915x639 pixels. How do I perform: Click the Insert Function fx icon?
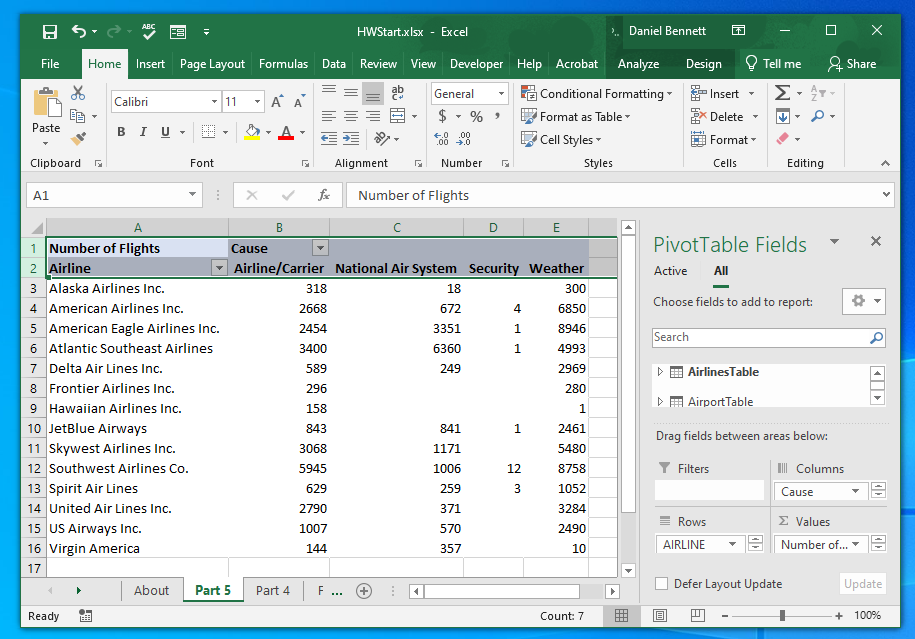click(x=324, y=196)
